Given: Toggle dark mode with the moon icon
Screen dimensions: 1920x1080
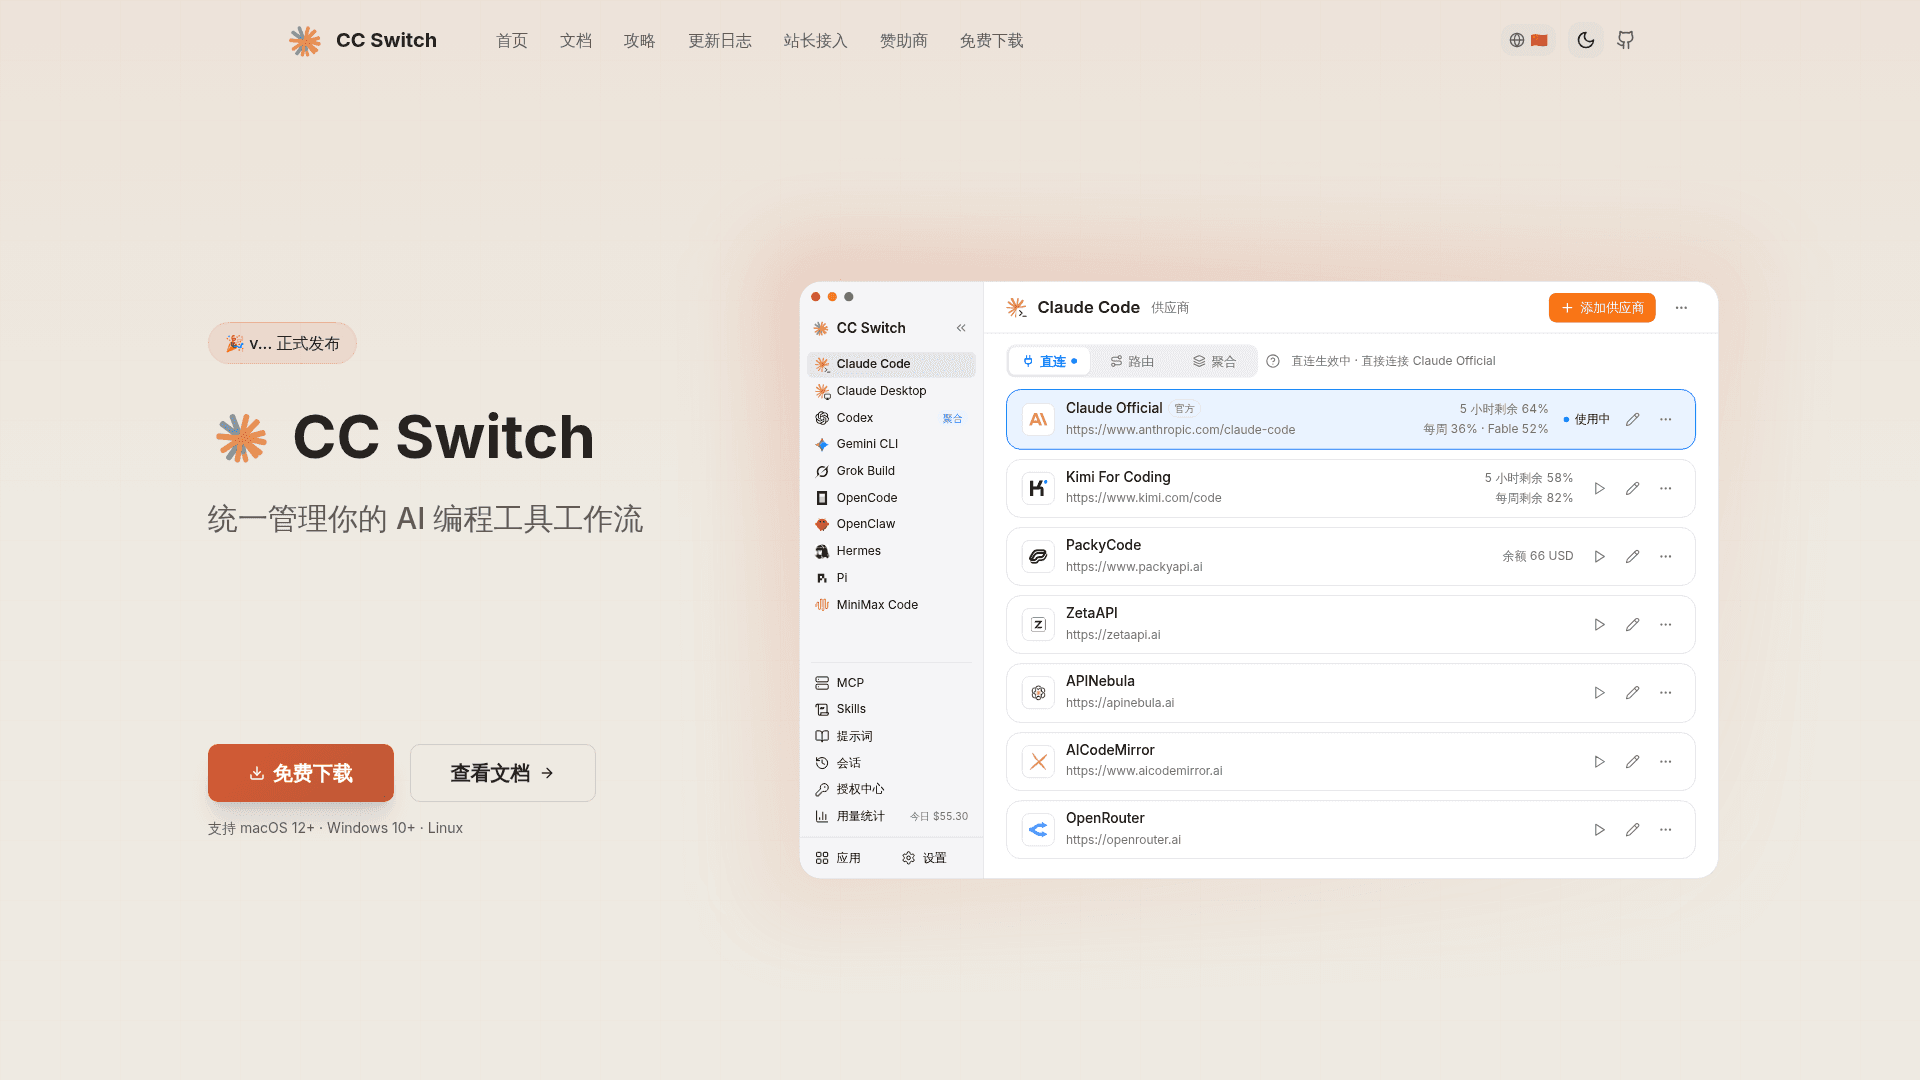Looking at the screenshot, I should point(1585,40).
